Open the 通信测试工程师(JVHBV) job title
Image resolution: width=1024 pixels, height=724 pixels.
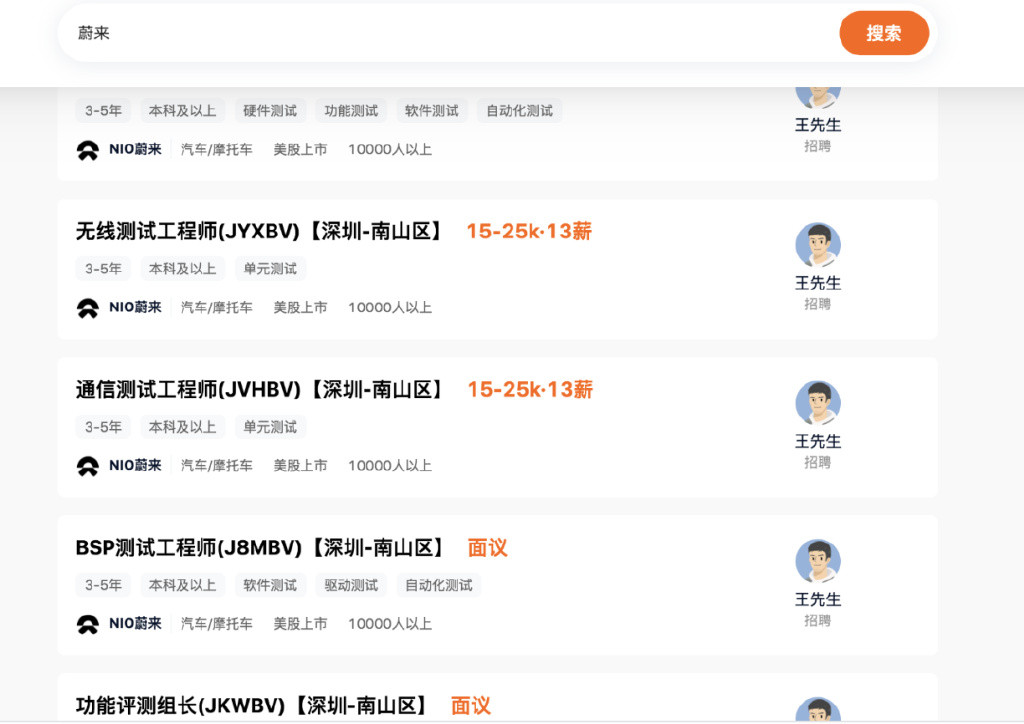261,390
